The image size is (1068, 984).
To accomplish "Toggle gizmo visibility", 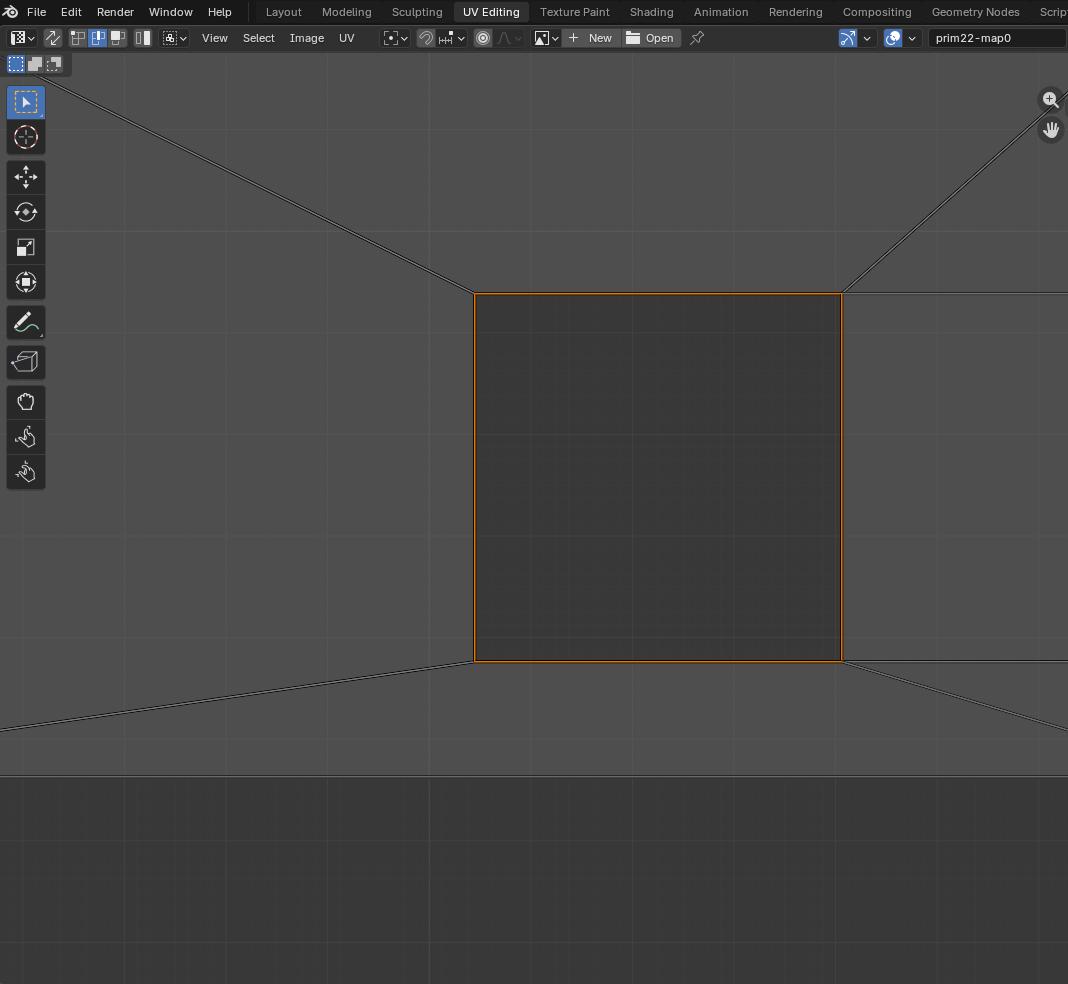I will [x=847, y=38].
